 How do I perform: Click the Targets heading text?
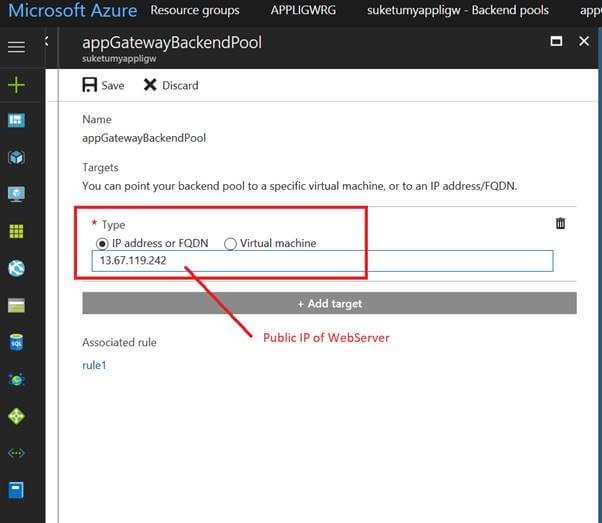tap(100, 167)
